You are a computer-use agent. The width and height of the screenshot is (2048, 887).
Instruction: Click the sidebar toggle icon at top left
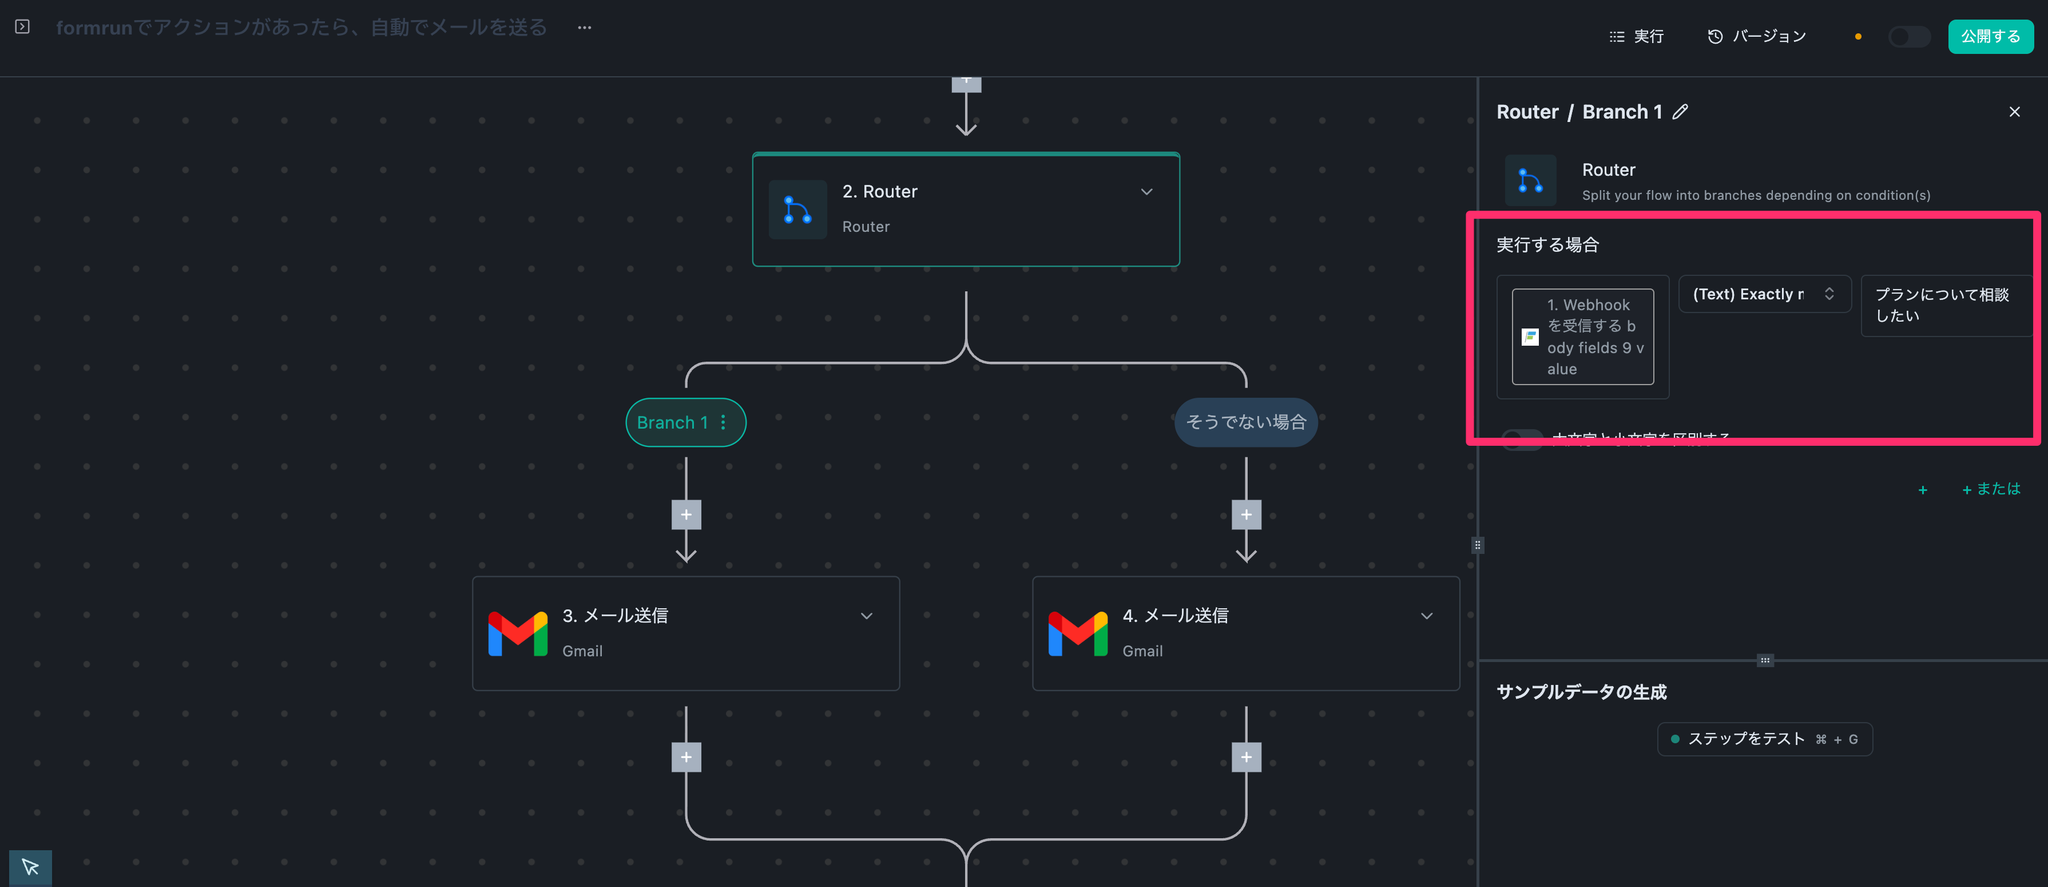[22, 27]
